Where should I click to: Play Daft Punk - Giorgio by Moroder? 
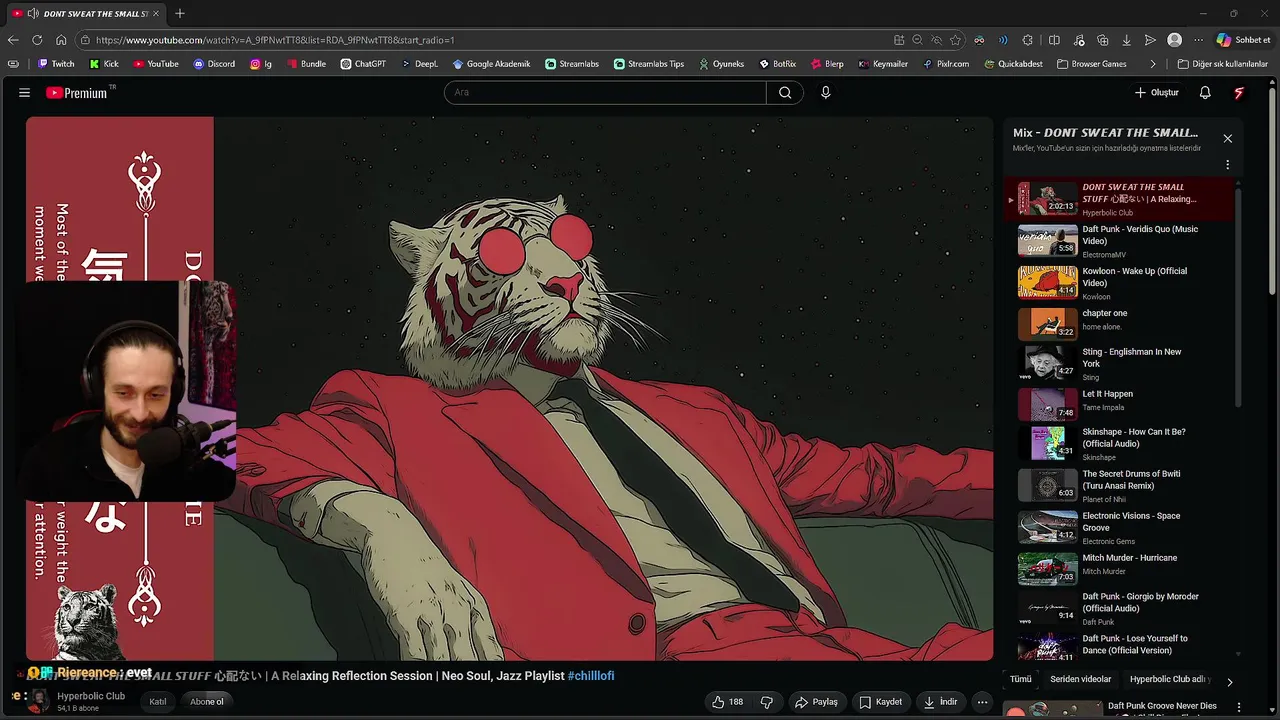(1120, 608)
